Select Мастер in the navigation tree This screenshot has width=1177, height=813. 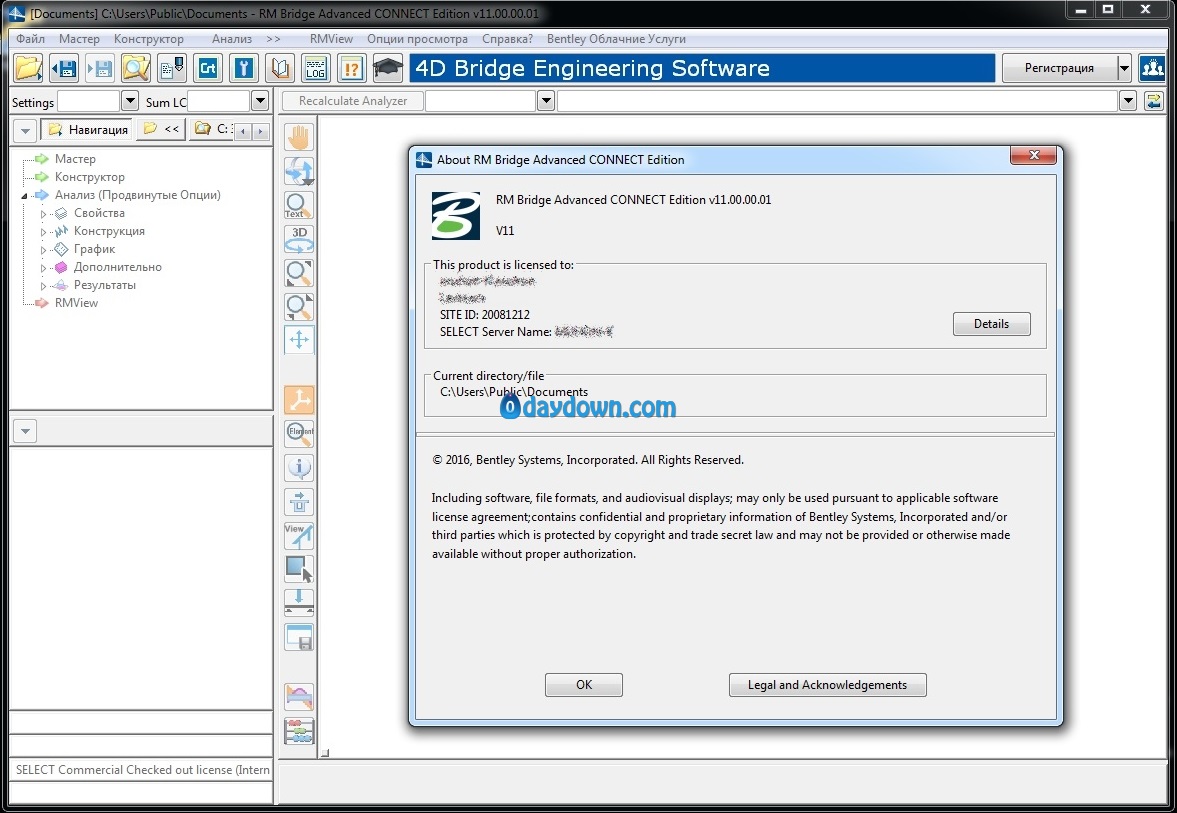(75, 158)
